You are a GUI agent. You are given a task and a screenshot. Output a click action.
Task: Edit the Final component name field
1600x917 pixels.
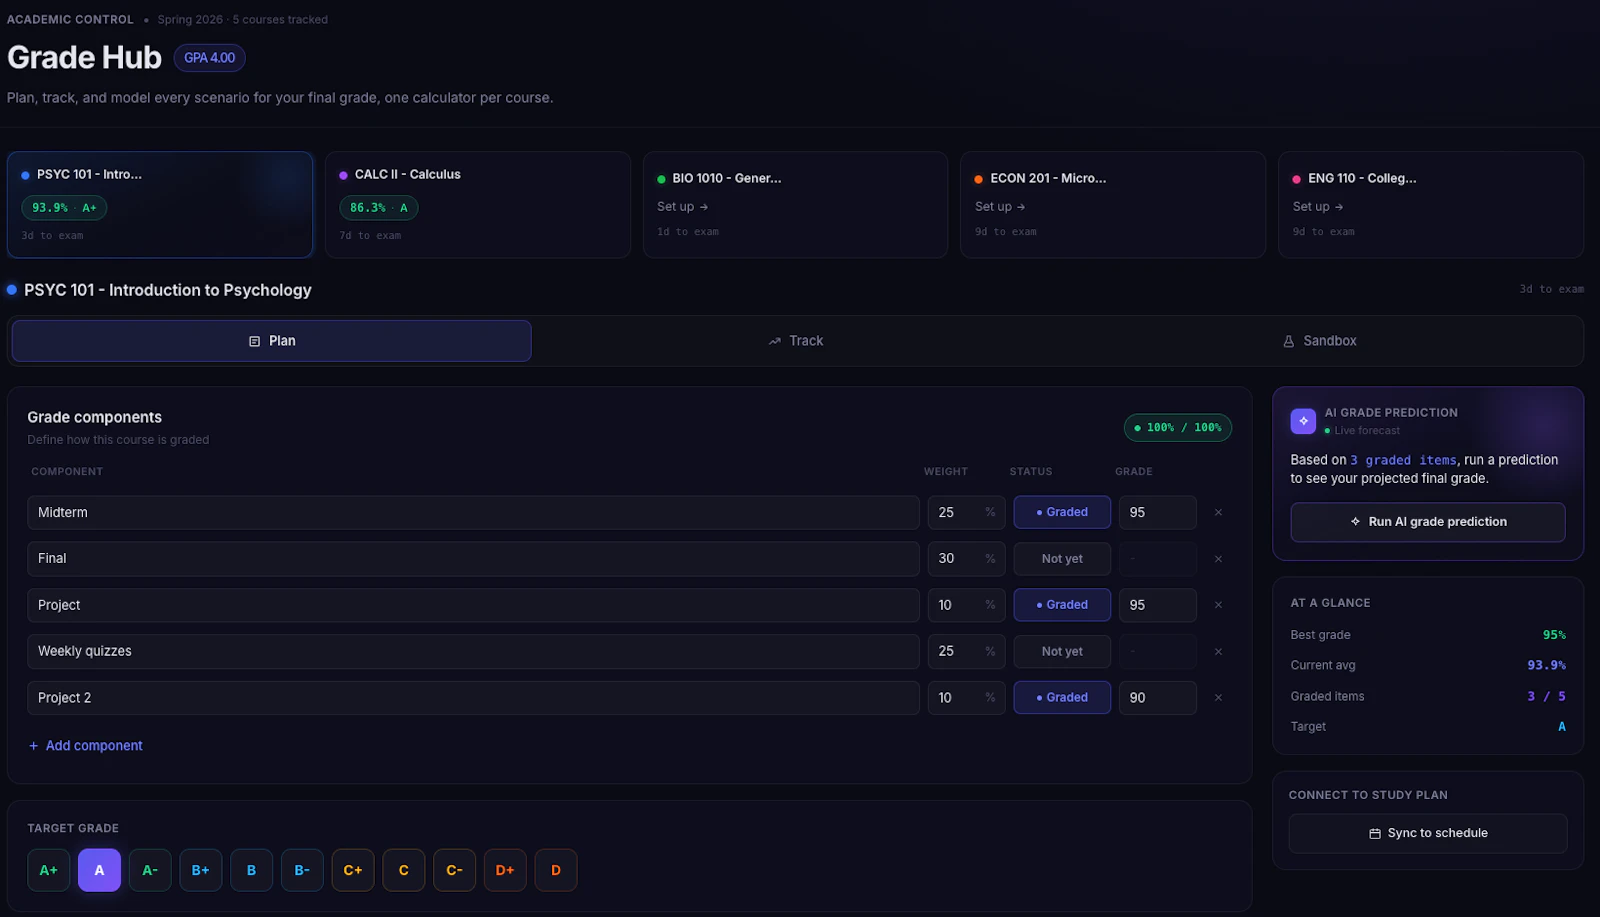(x=473, y=559)
